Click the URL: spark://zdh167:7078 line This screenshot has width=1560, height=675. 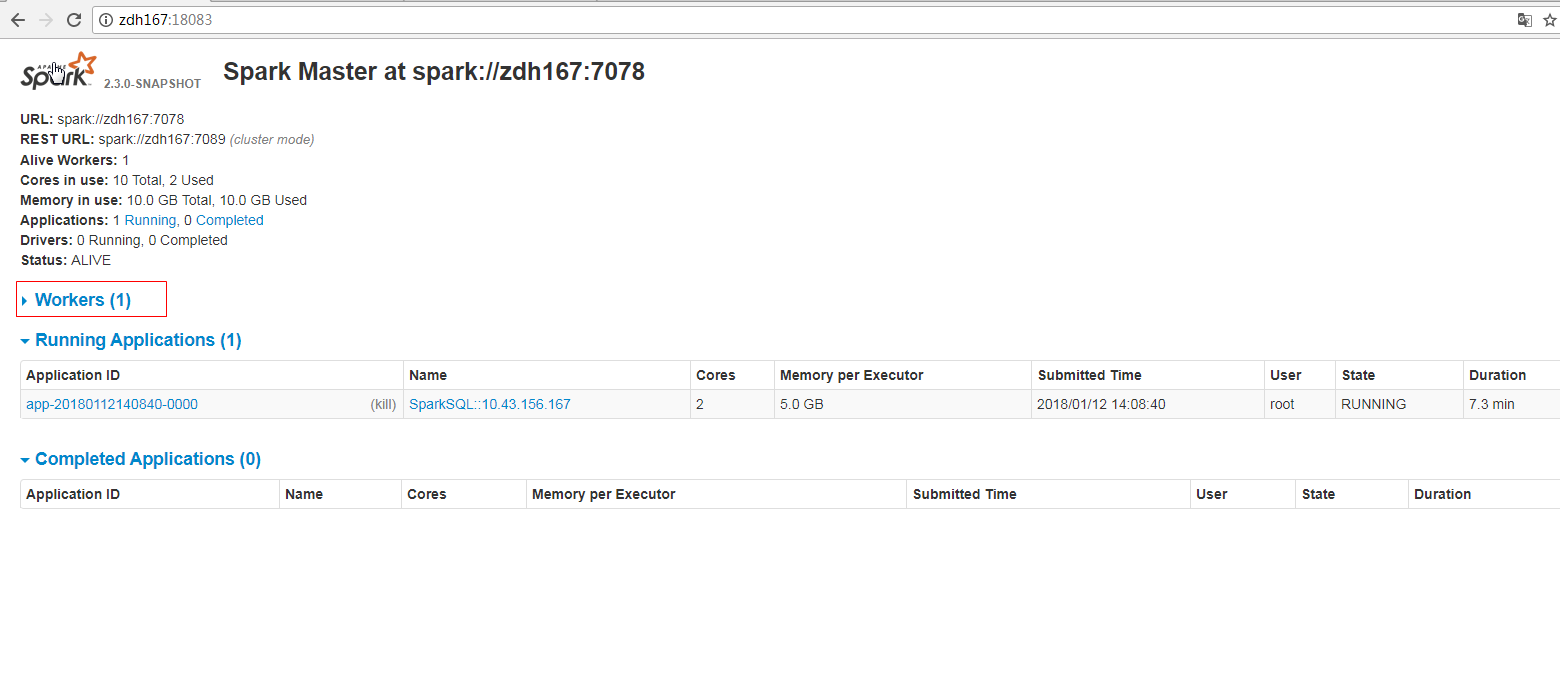(x=102, y=119)
